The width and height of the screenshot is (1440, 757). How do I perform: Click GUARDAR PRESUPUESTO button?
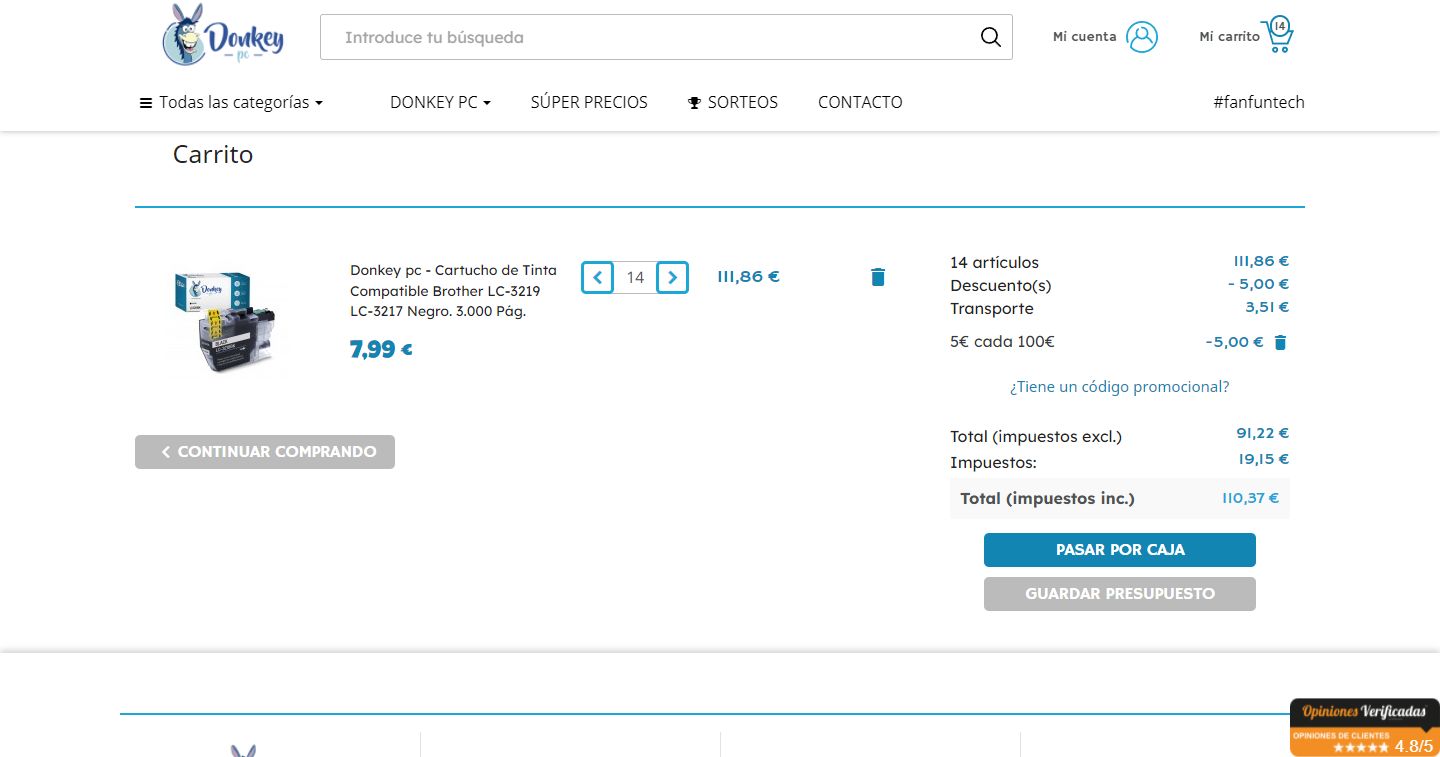[x=1119, y=593]
